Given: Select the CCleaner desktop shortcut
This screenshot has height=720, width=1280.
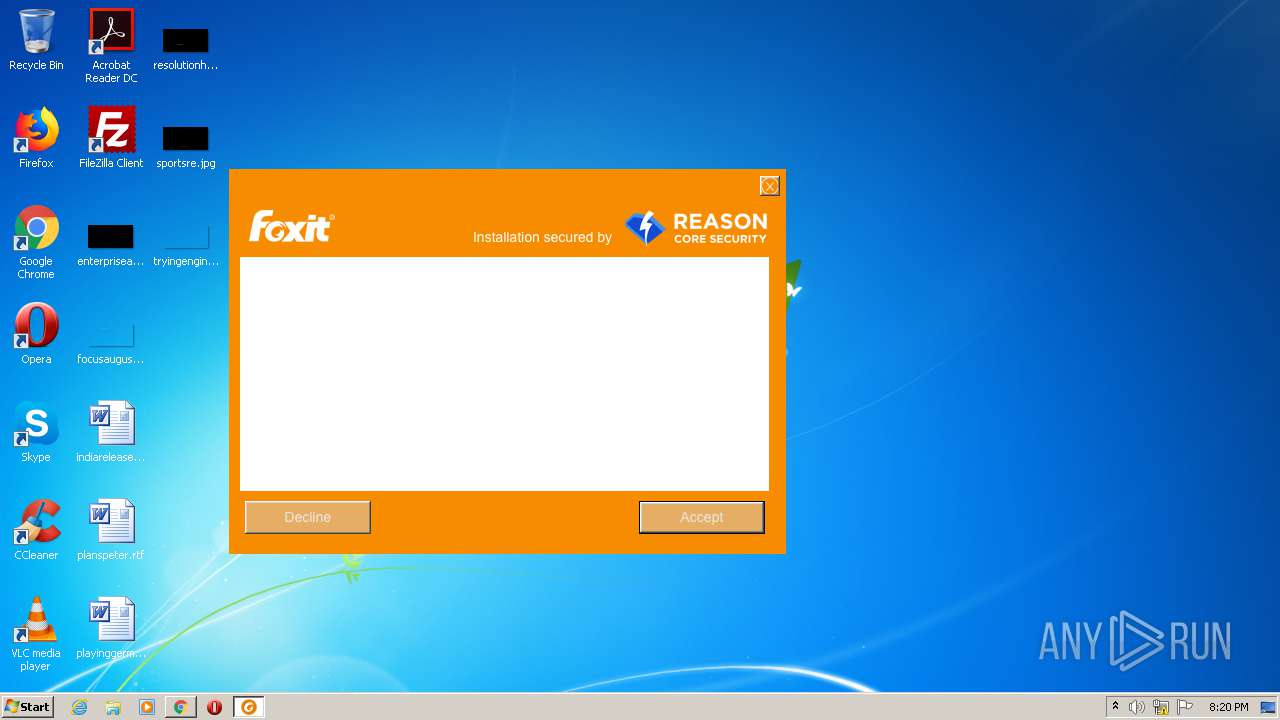Looking at the screenshot, I should point(36,530).
